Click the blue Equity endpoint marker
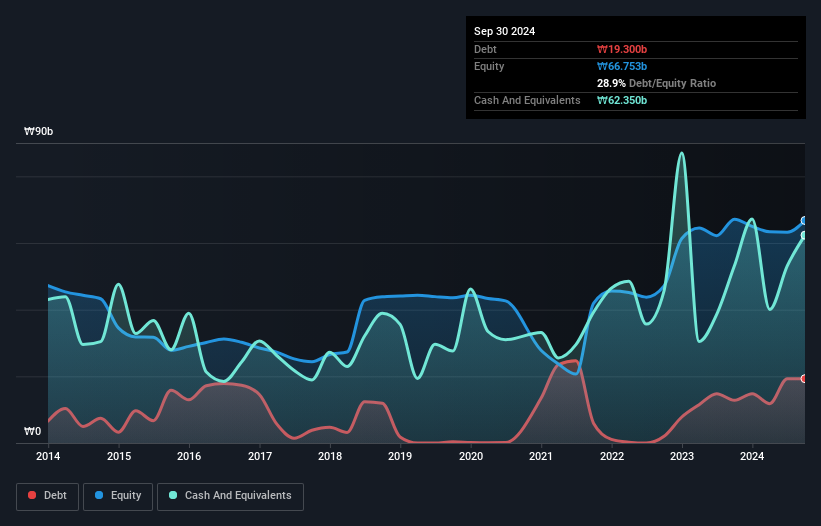This screenshot has height=526, width=821. [x=804, y=221]
